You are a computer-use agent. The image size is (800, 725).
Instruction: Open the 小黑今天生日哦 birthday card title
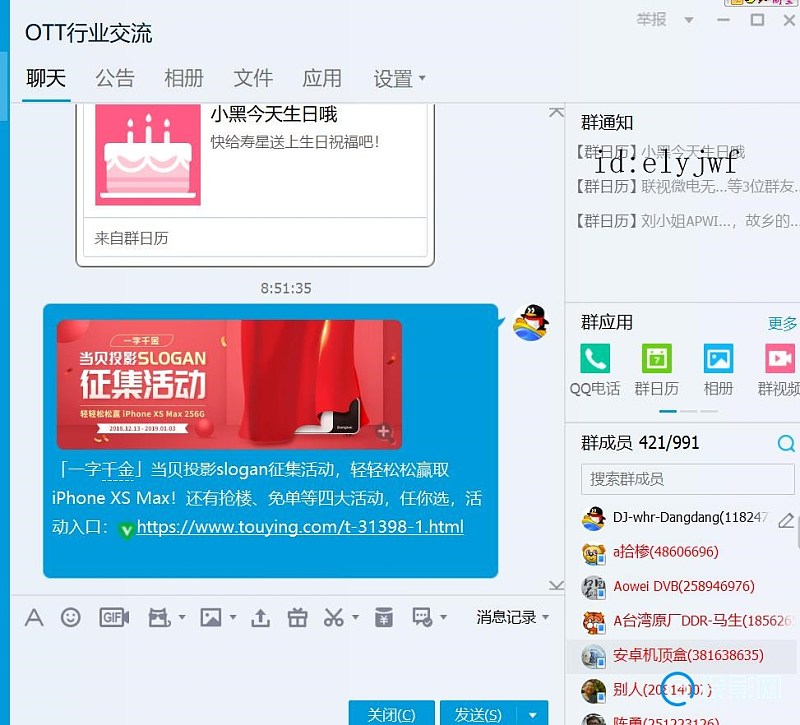[274, 114]
